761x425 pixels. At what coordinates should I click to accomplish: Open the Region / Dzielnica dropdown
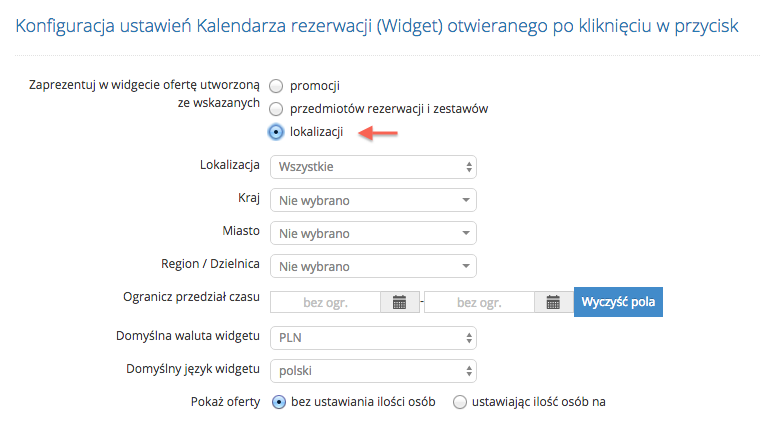[x=373, y=266]
